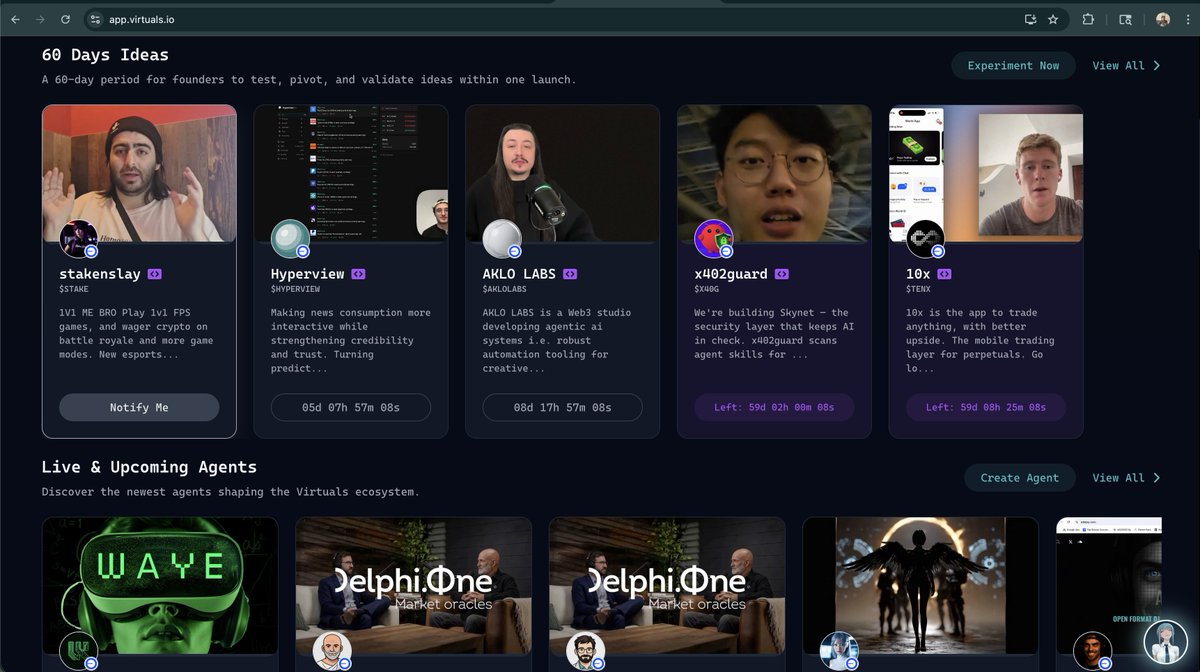Open View All for 60 Days Ideas

click(1118, 66)
